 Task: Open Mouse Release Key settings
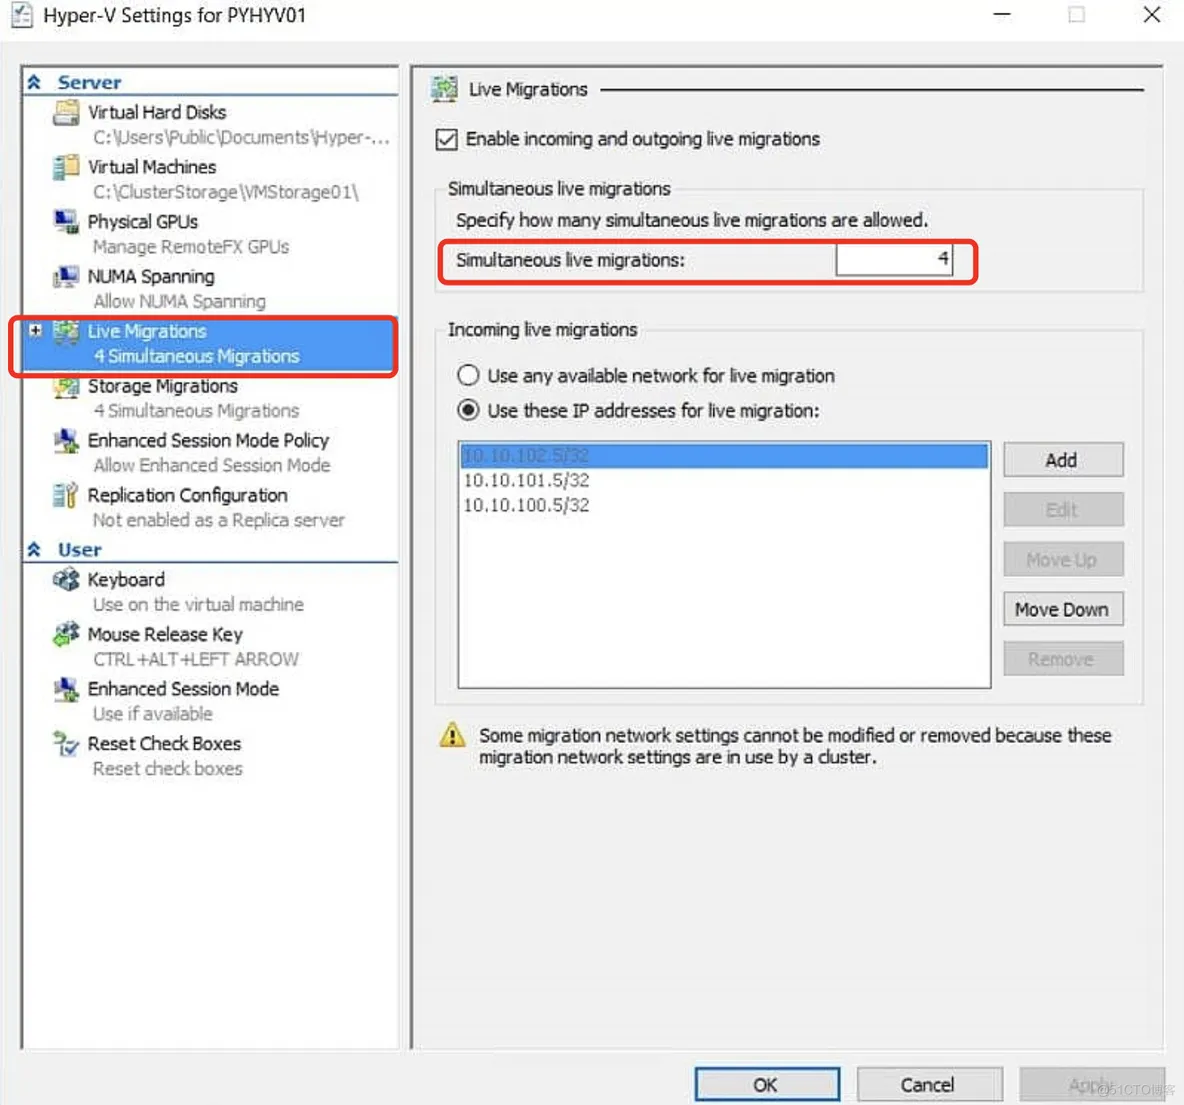point(165,634)
